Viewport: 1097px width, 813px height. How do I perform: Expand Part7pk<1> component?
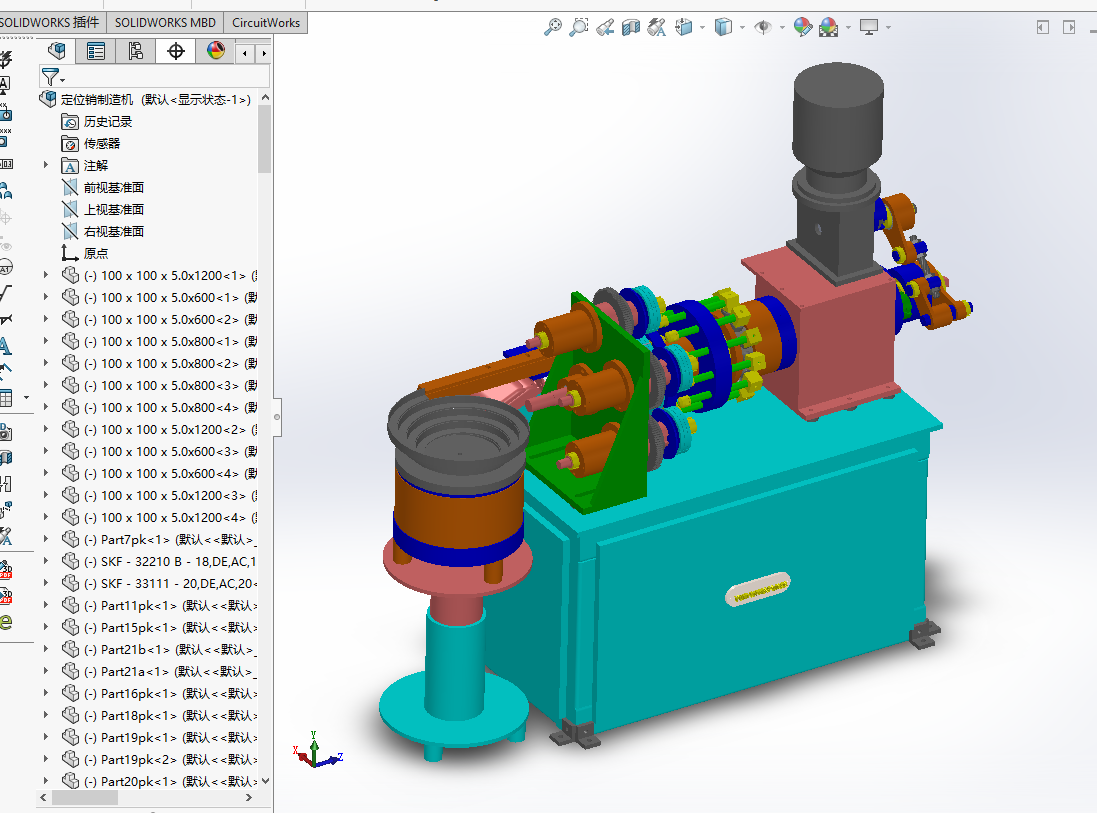tap(46, 539)
